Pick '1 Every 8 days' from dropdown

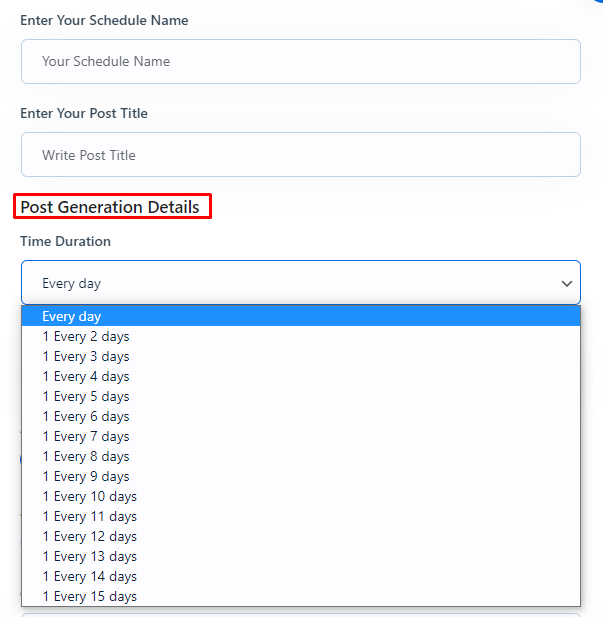301,456
